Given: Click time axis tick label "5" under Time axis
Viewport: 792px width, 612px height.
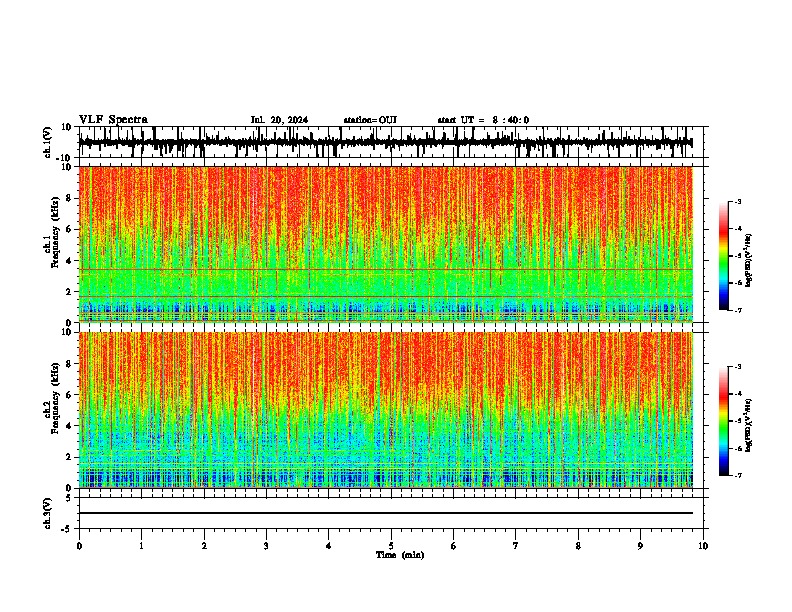Looking at the screenshot, I should 391,546.
